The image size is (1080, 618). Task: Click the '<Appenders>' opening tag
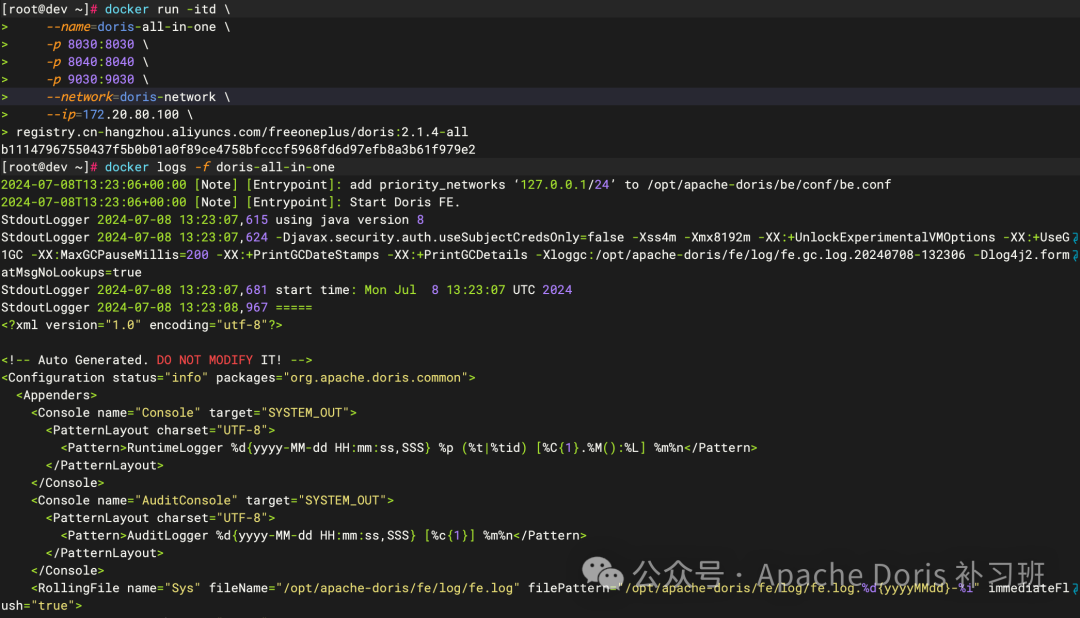56,395
